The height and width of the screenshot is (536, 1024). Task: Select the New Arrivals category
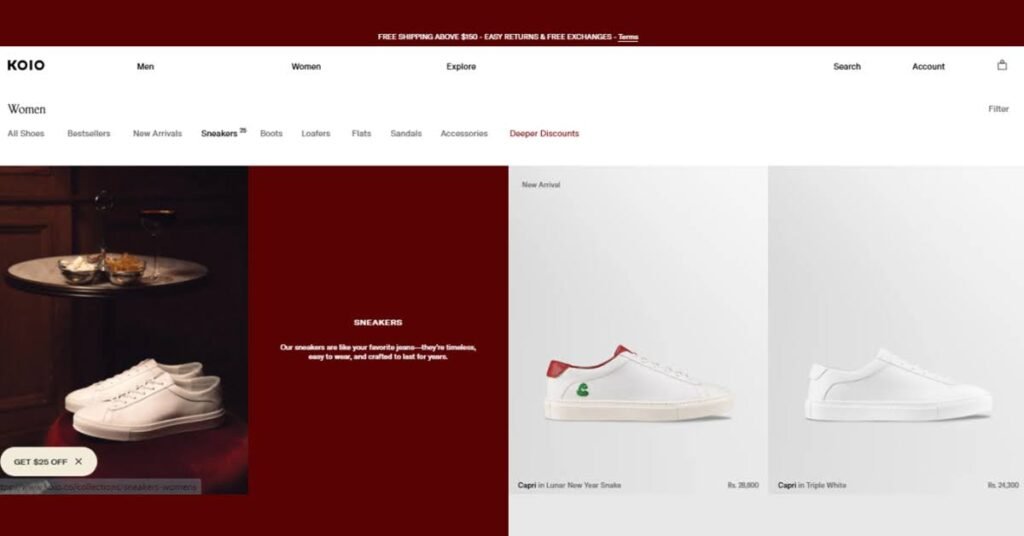(157, 133)
